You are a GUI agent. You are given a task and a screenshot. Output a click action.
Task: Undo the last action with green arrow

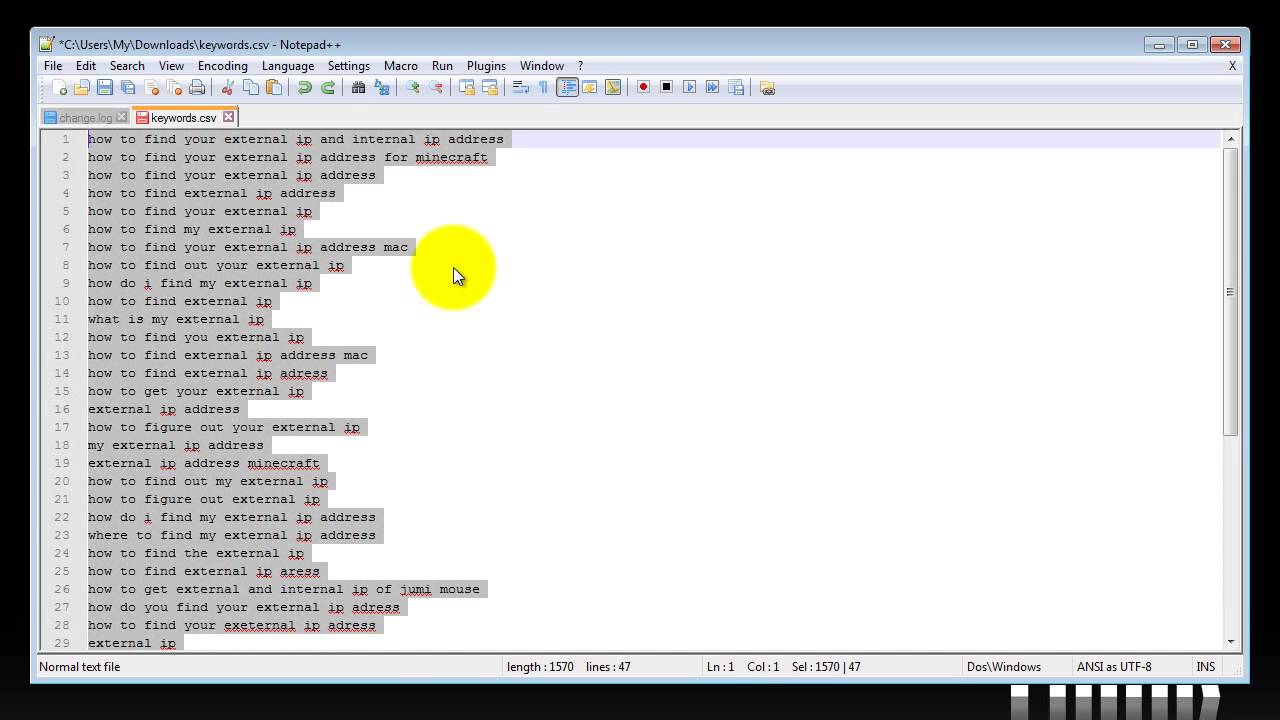305,88
